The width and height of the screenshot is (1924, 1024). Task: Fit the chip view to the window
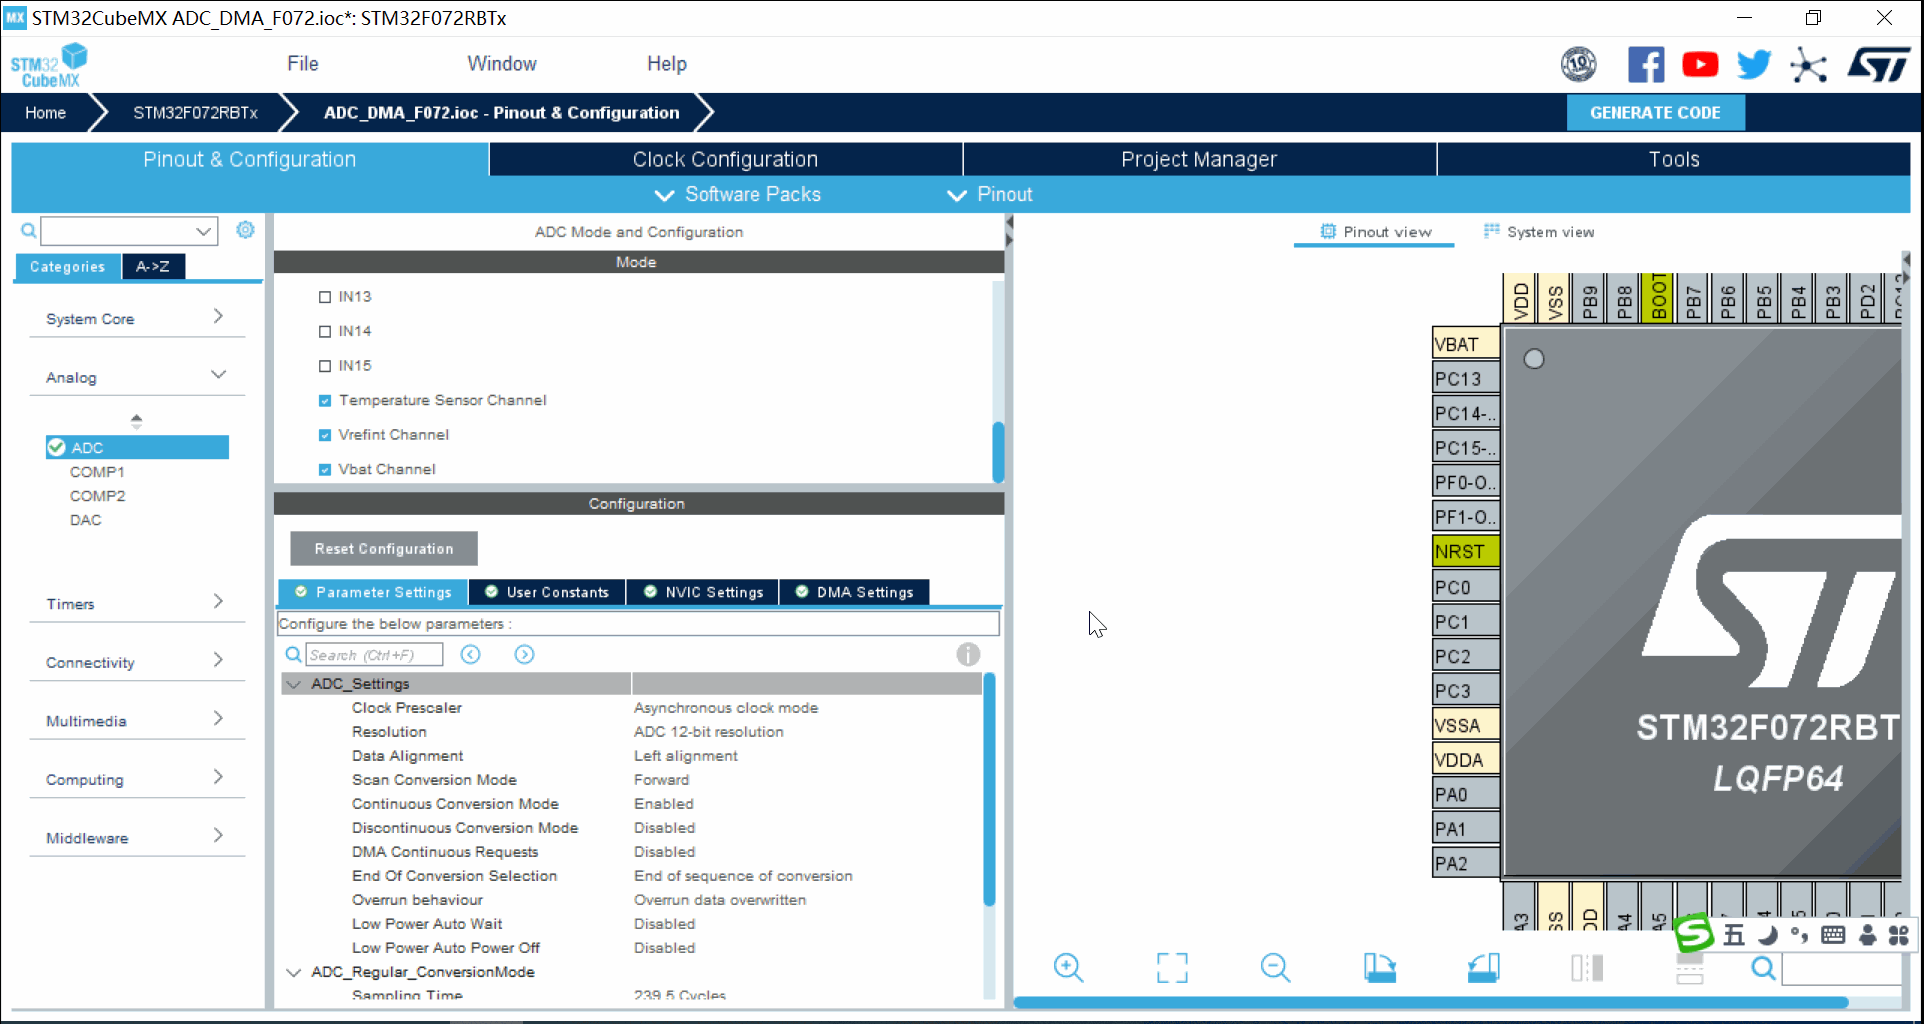pyautogui.click(x=1172, y=967)
